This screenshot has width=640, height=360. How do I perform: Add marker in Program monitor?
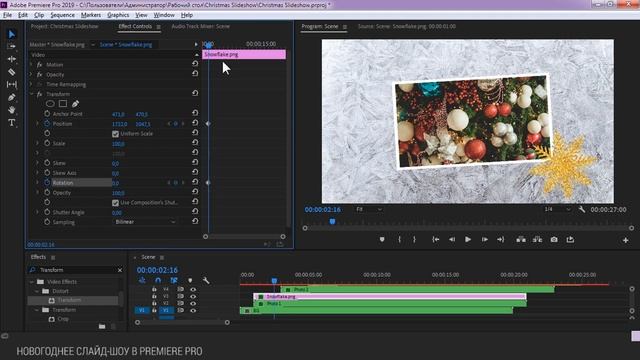(382, 240)
